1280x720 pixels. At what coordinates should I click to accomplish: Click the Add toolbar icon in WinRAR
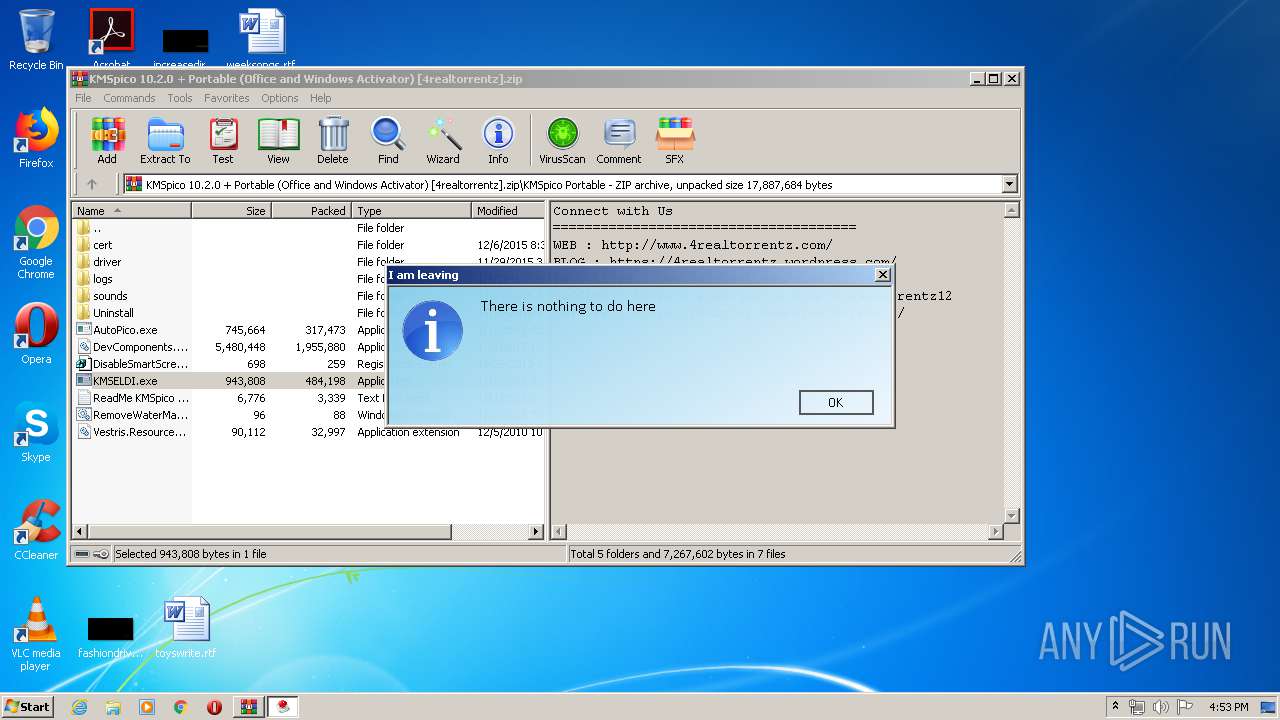107,141
